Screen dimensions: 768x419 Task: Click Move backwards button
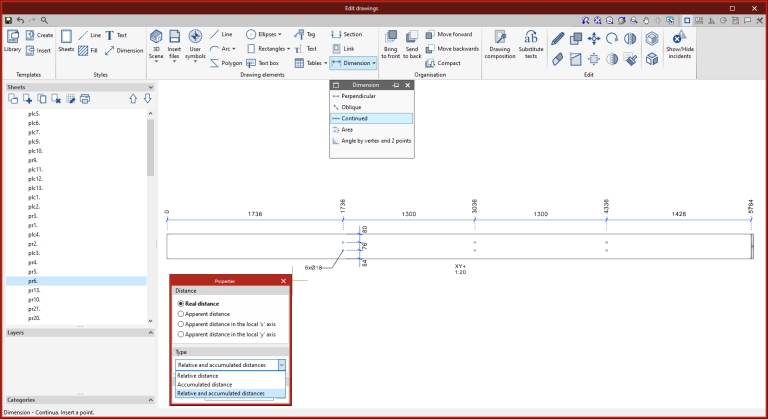[x=452, y=49]
